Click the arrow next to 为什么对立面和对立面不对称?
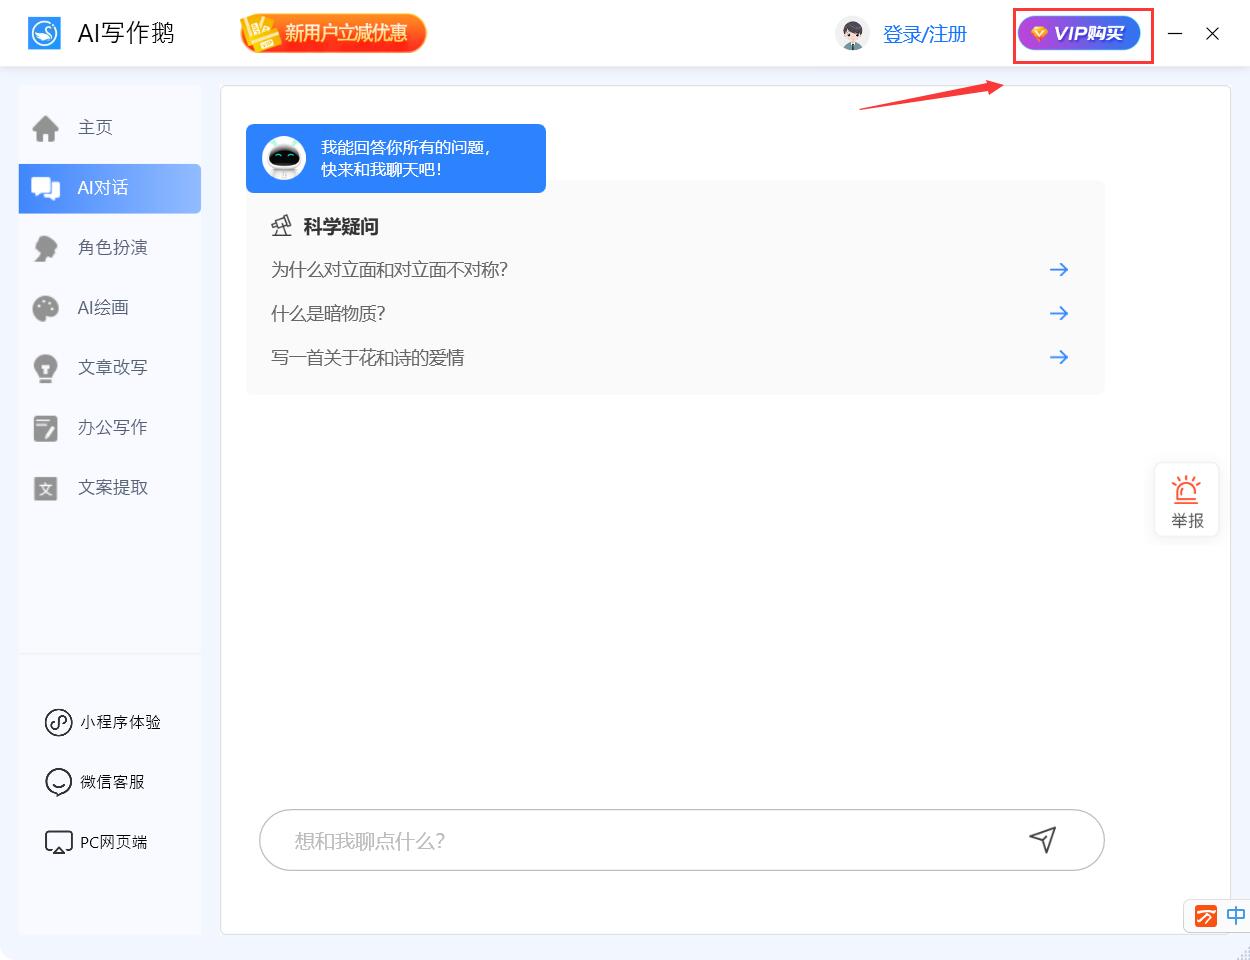Viewport: 1250px width, 960px height. click(x=1059, y=270)
